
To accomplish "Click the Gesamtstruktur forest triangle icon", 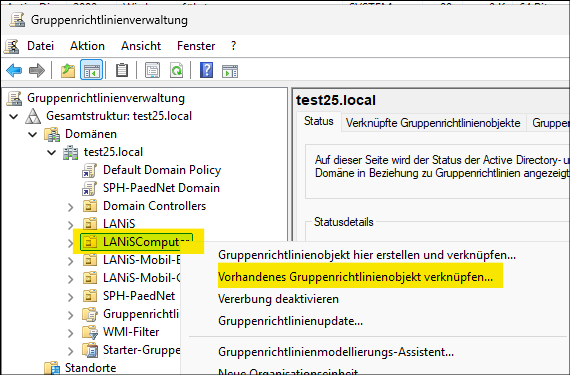I will tap(33, 116).
